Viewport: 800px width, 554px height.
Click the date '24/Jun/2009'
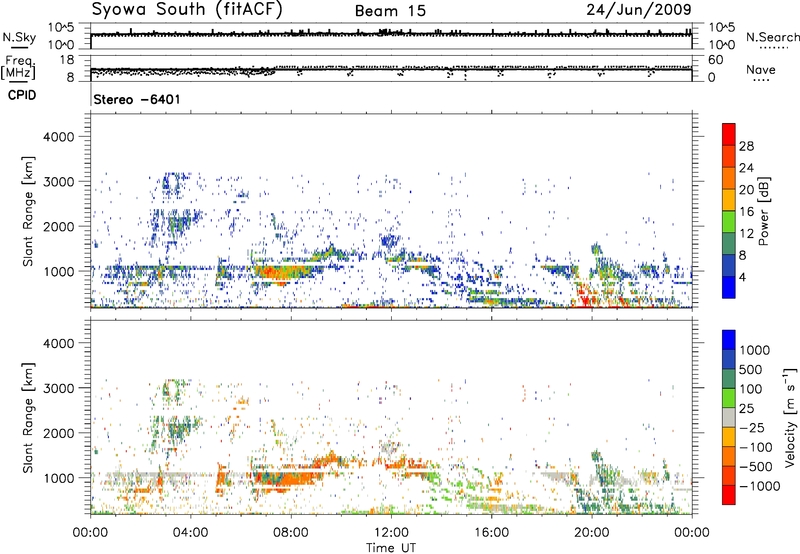(x=639, y=9)
